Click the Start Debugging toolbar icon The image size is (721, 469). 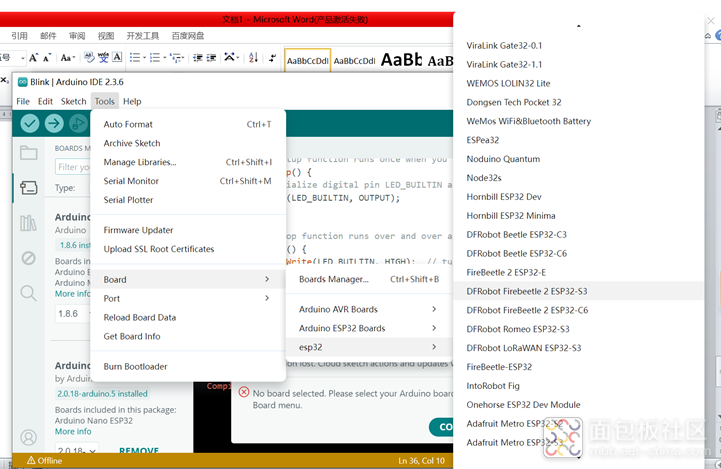click(x=78, y=123)
